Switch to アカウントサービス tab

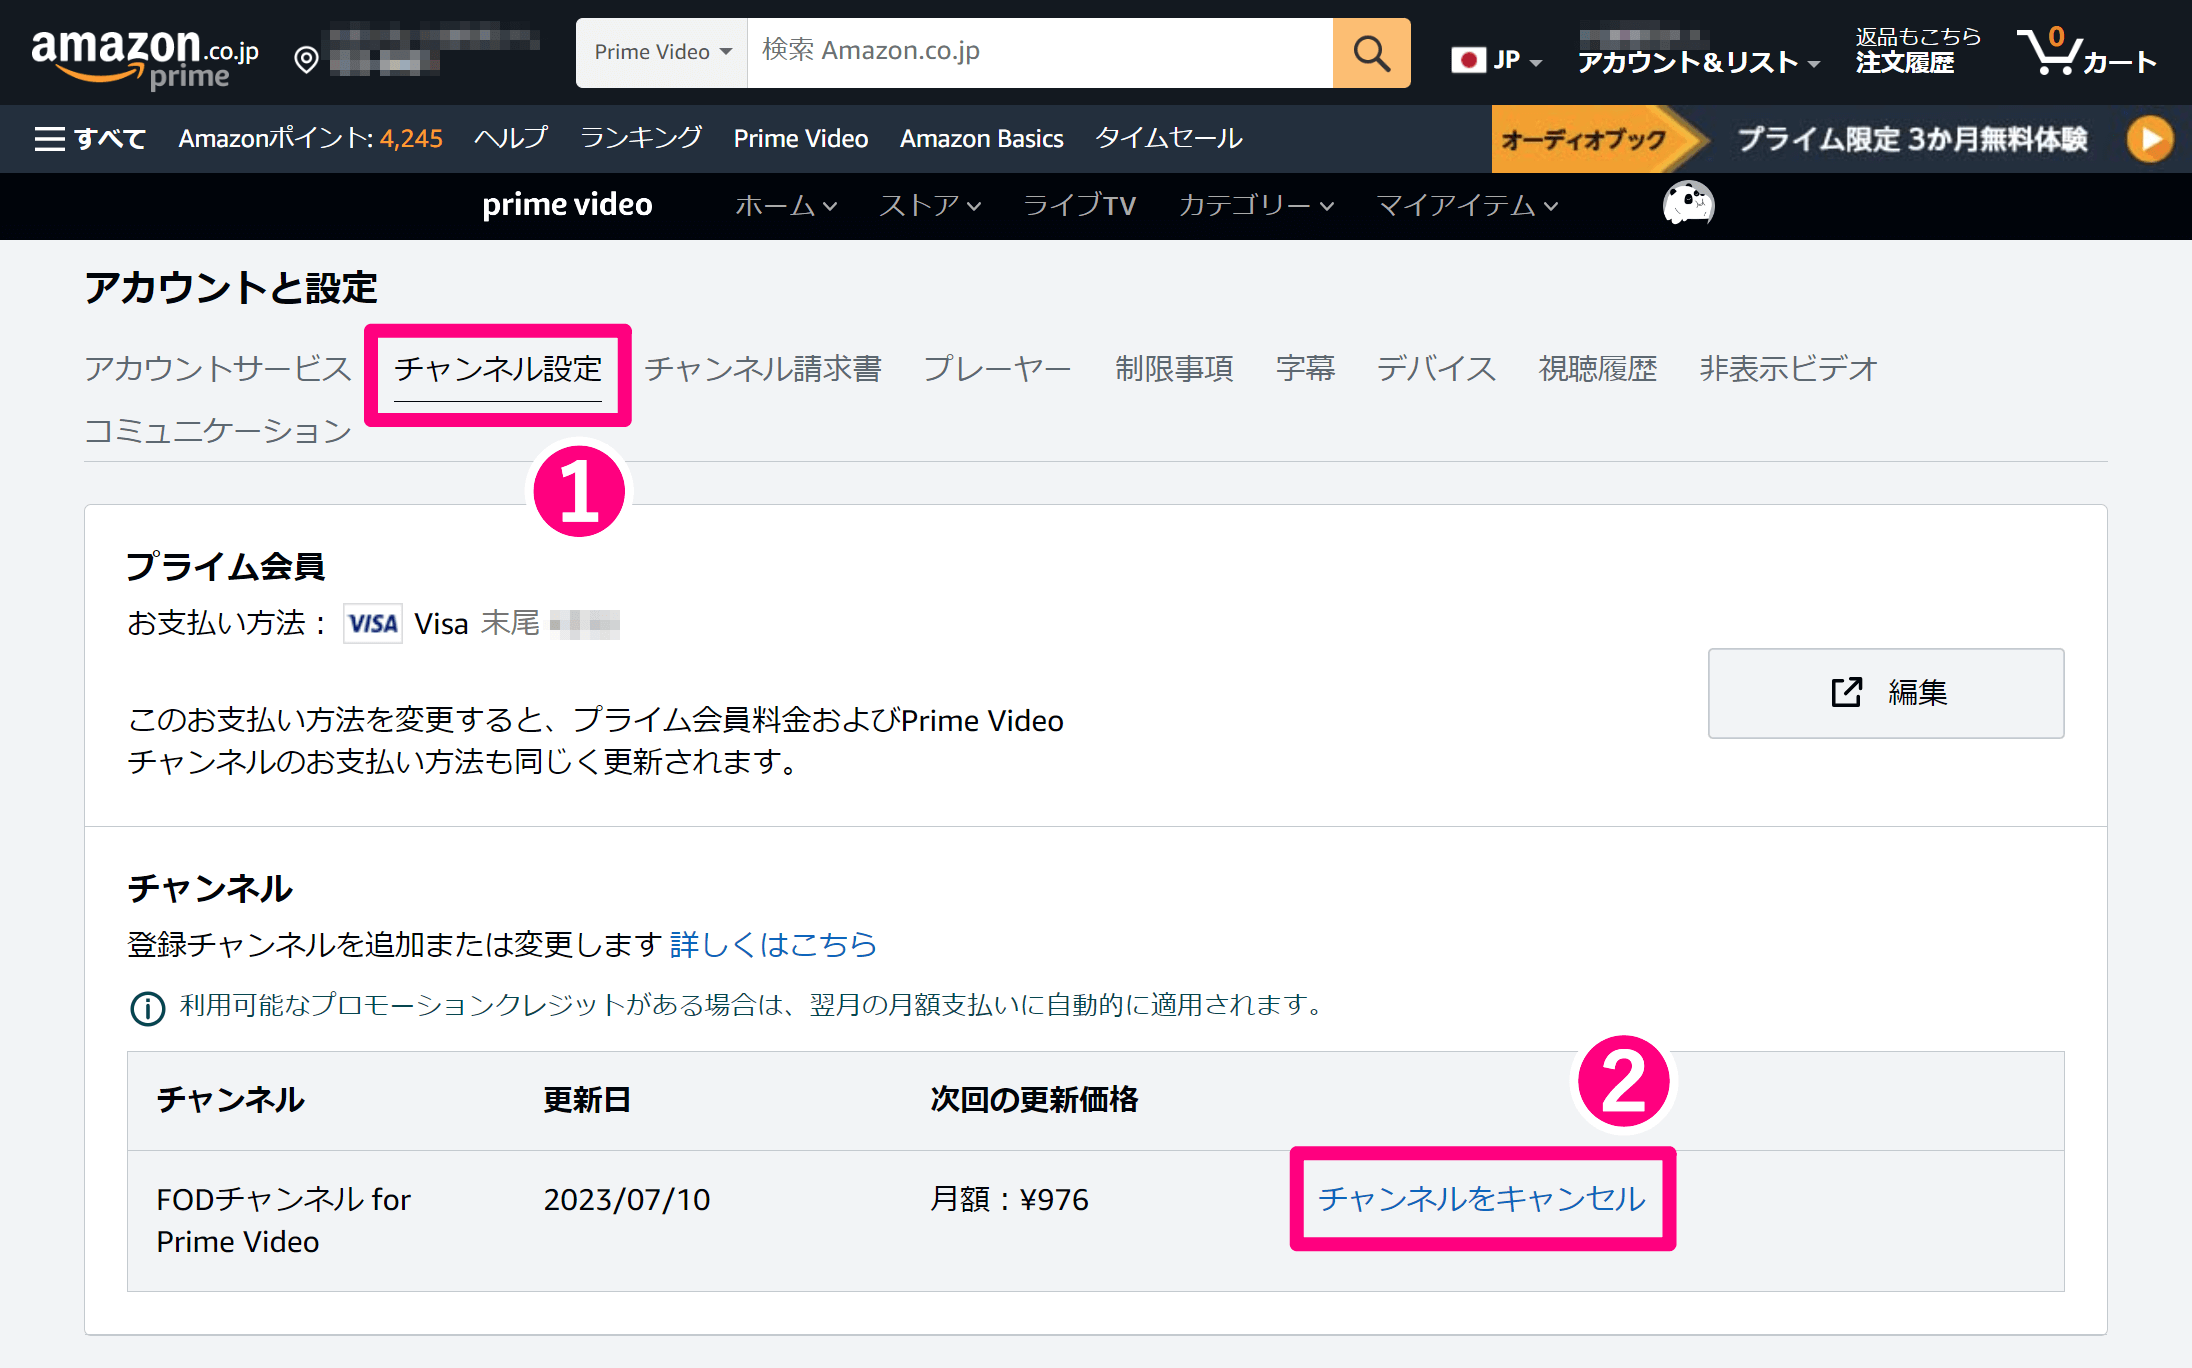coord(218,368)
